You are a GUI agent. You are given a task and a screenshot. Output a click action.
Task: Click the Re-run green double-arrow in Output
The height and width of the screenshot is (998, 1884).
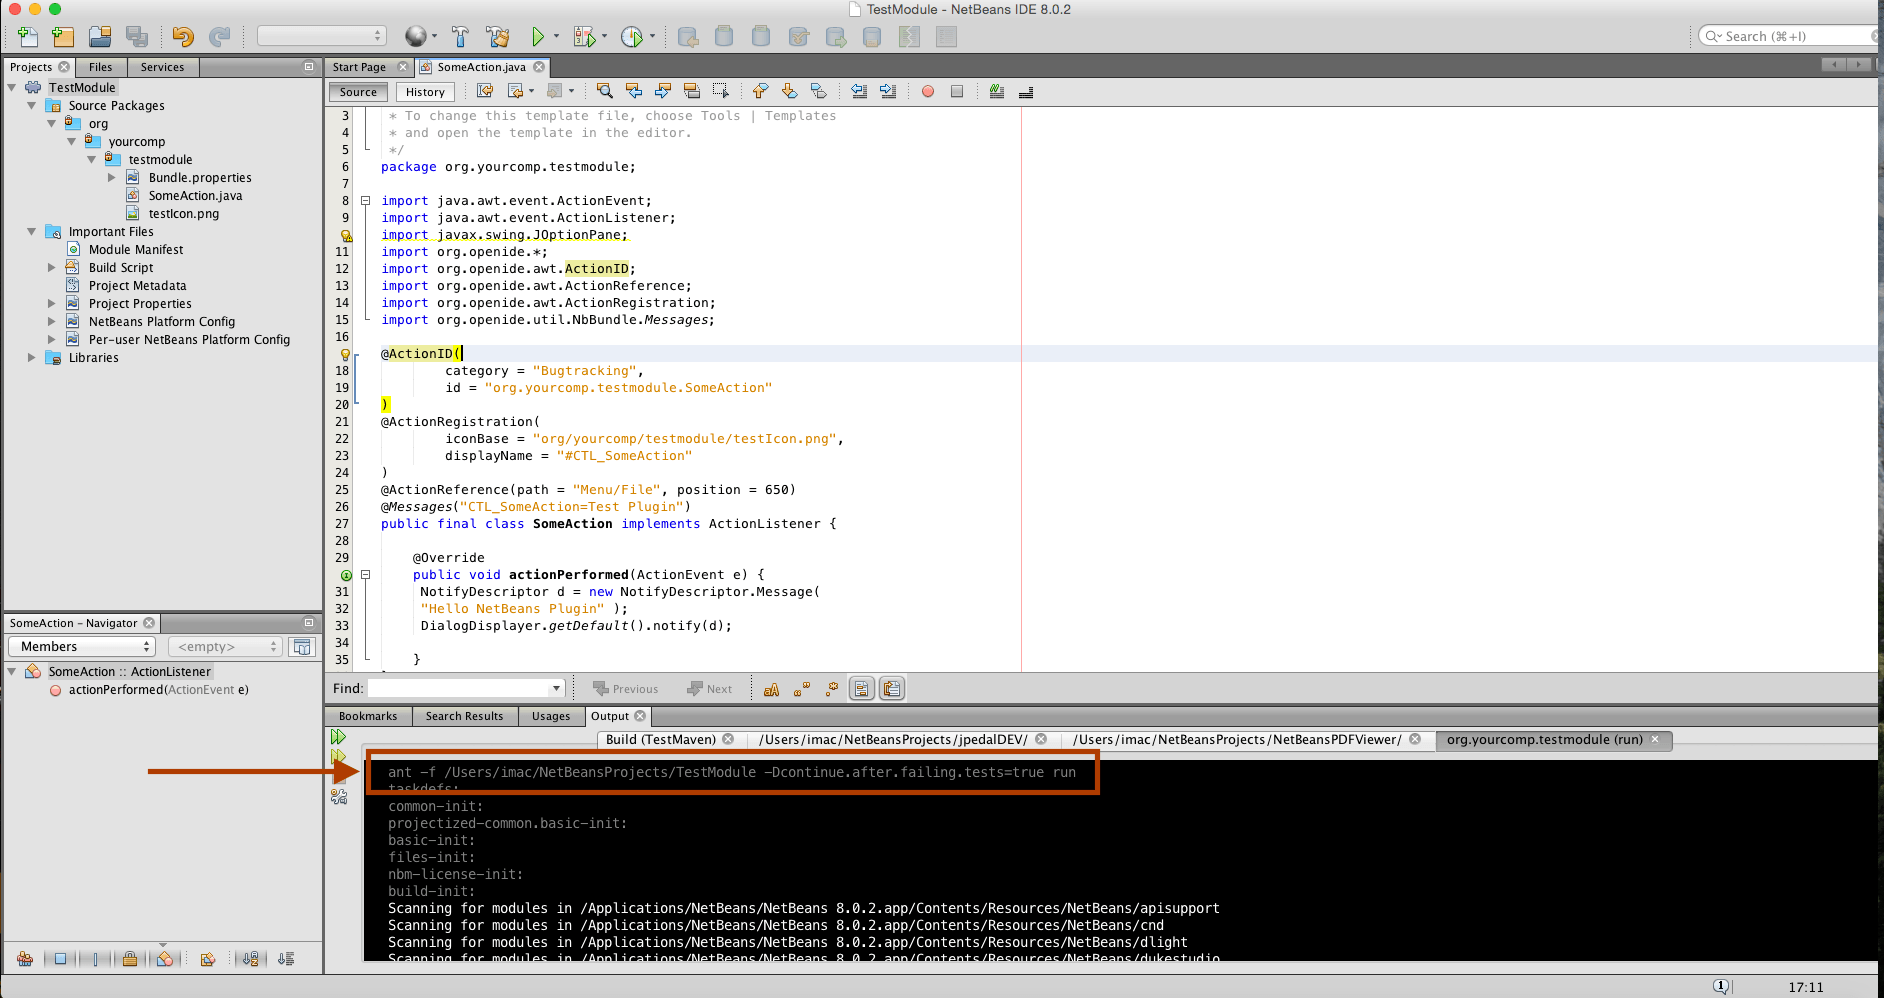[x=338, y=737]
